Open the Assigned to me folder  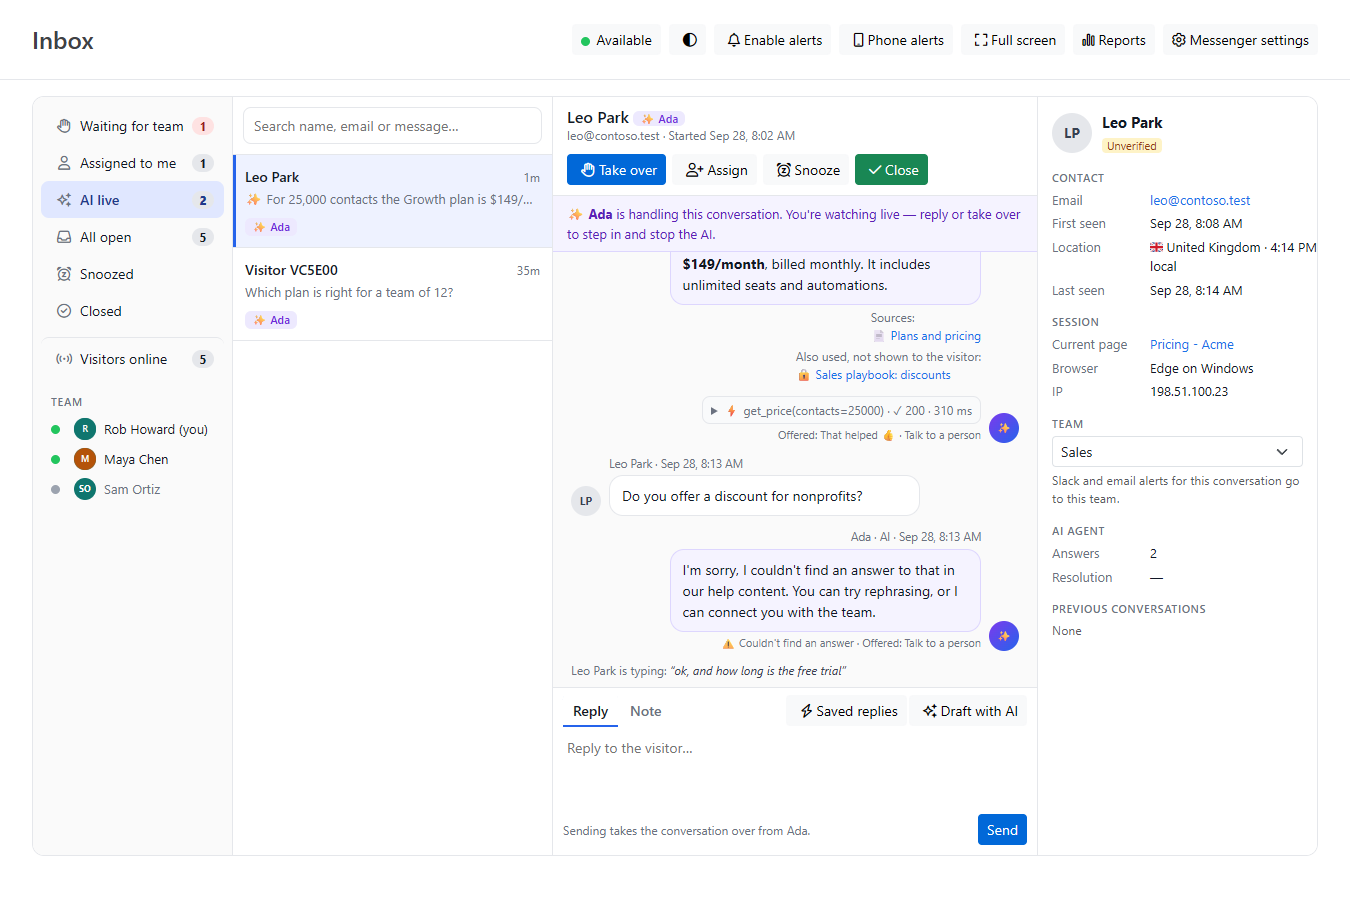132,163
